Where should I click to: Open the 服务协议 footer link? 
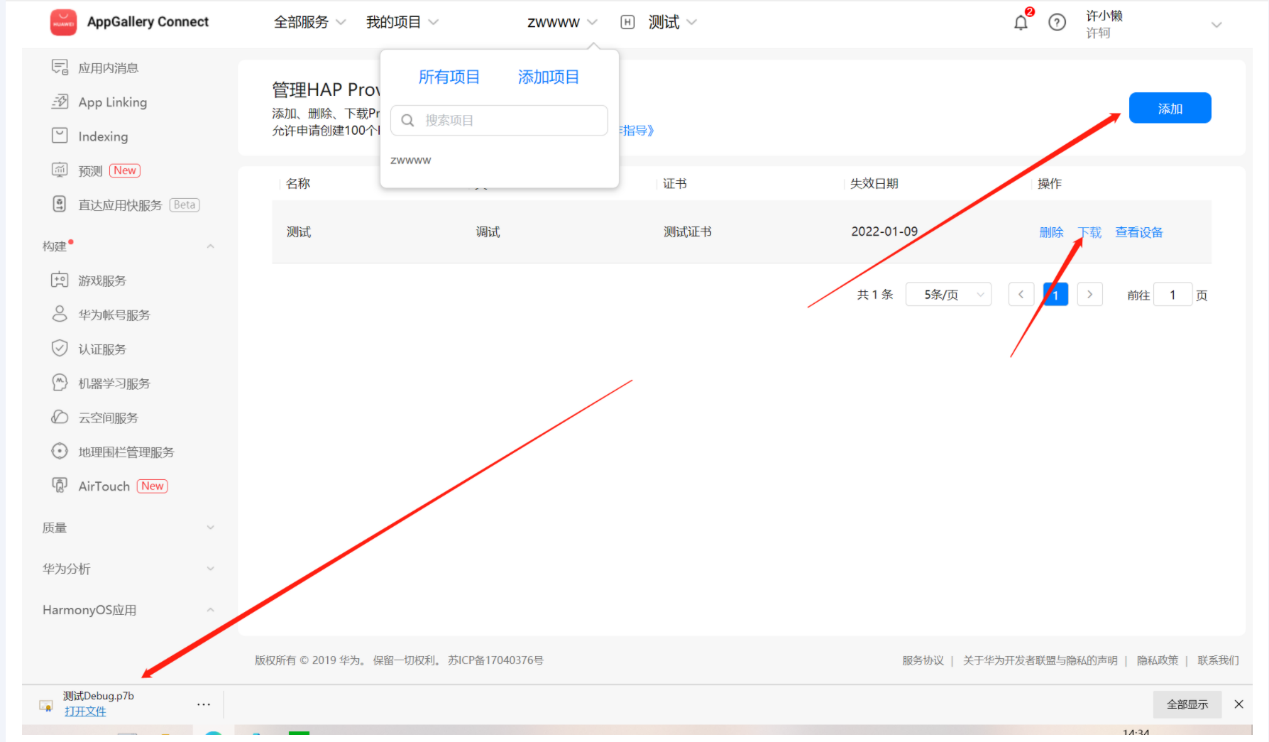[923, 660]
